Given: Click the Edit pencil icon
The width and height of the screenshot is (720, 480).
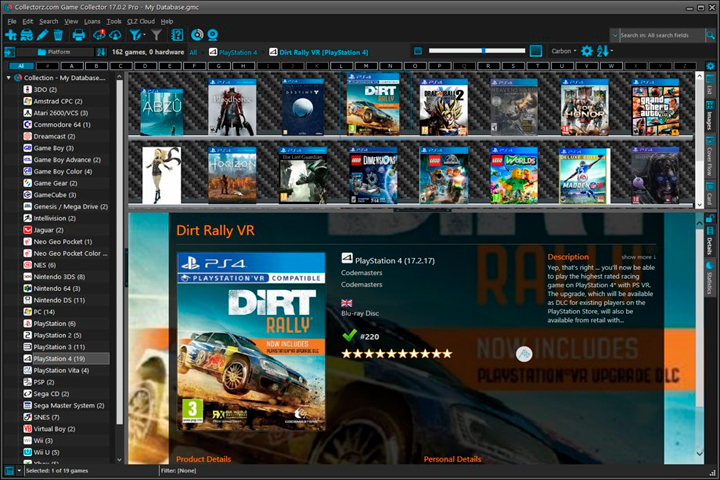Looking at the screenshot, I should [42, 35].
